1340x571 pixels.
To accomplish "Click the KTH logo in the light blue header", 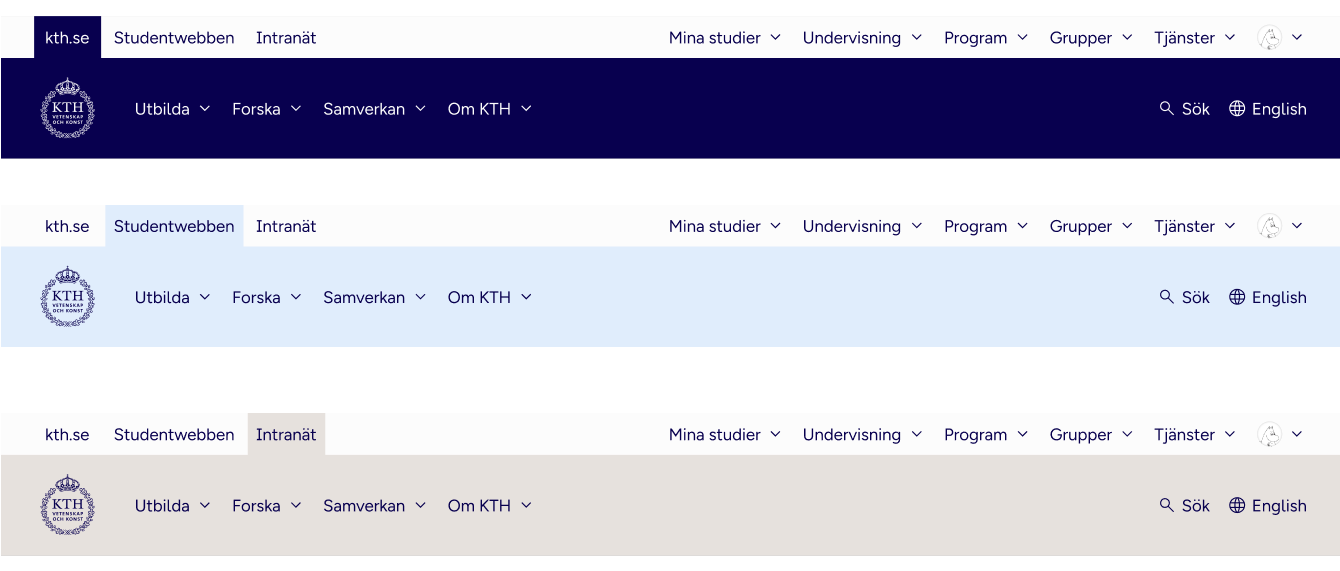I will tap(68, 297).
